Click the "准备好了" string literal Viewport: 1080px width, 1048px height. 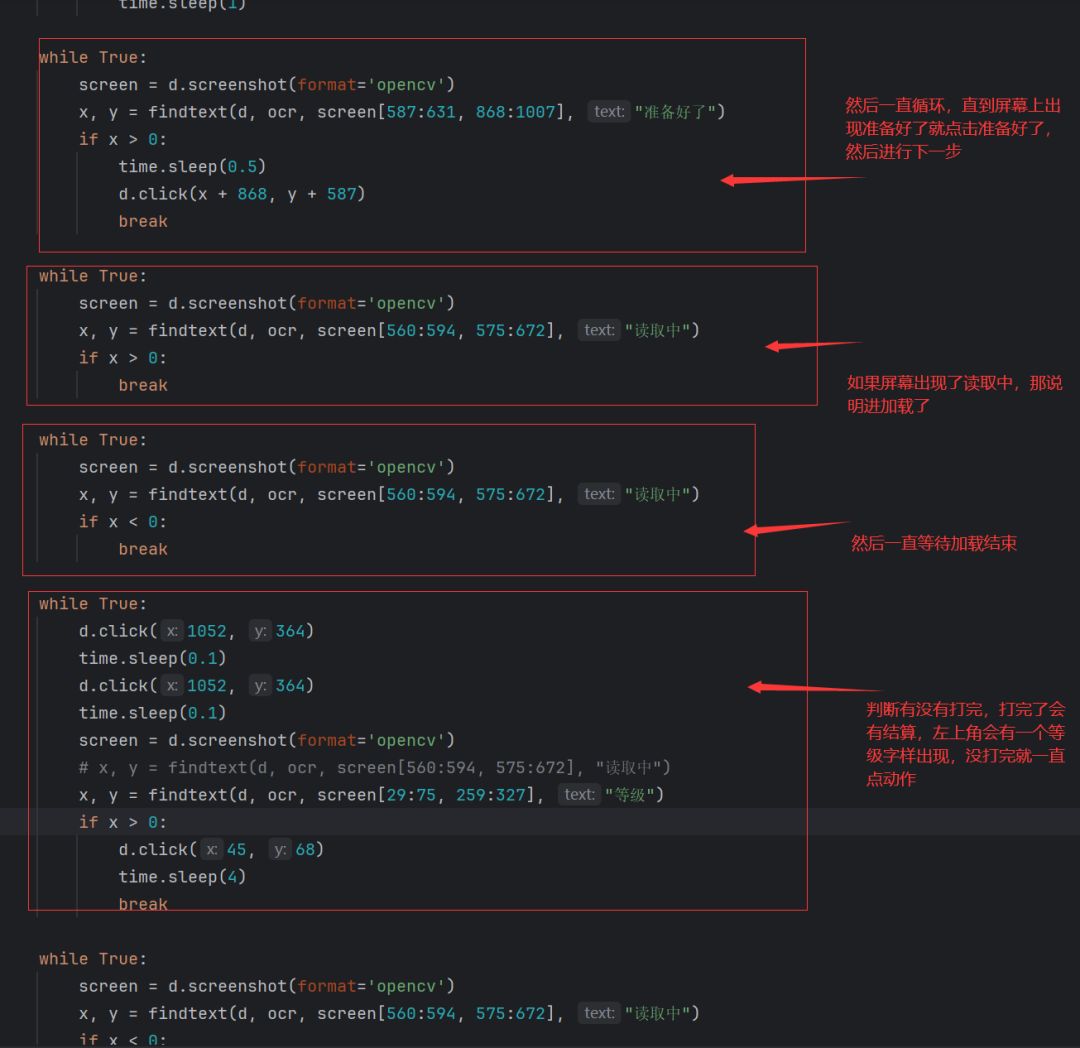tap(676, 112)
